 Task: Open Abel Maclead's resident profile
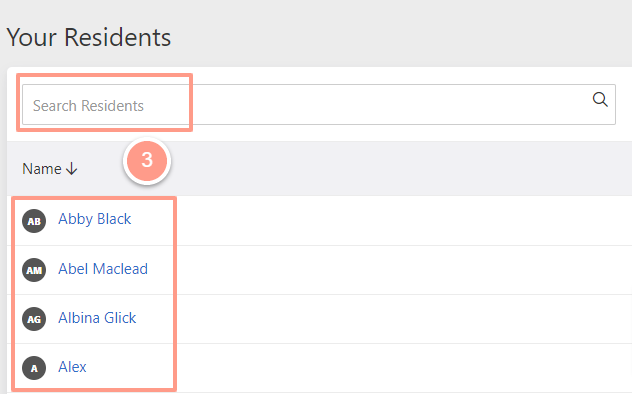(x=103, y=269)
